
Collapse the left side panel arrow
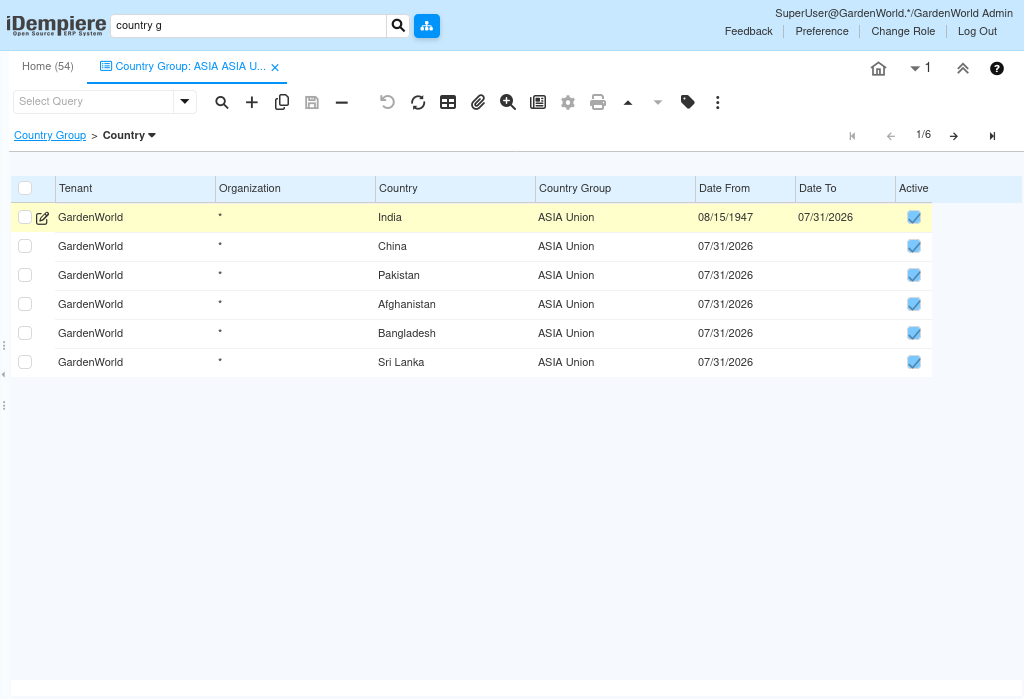pos(3,375)
